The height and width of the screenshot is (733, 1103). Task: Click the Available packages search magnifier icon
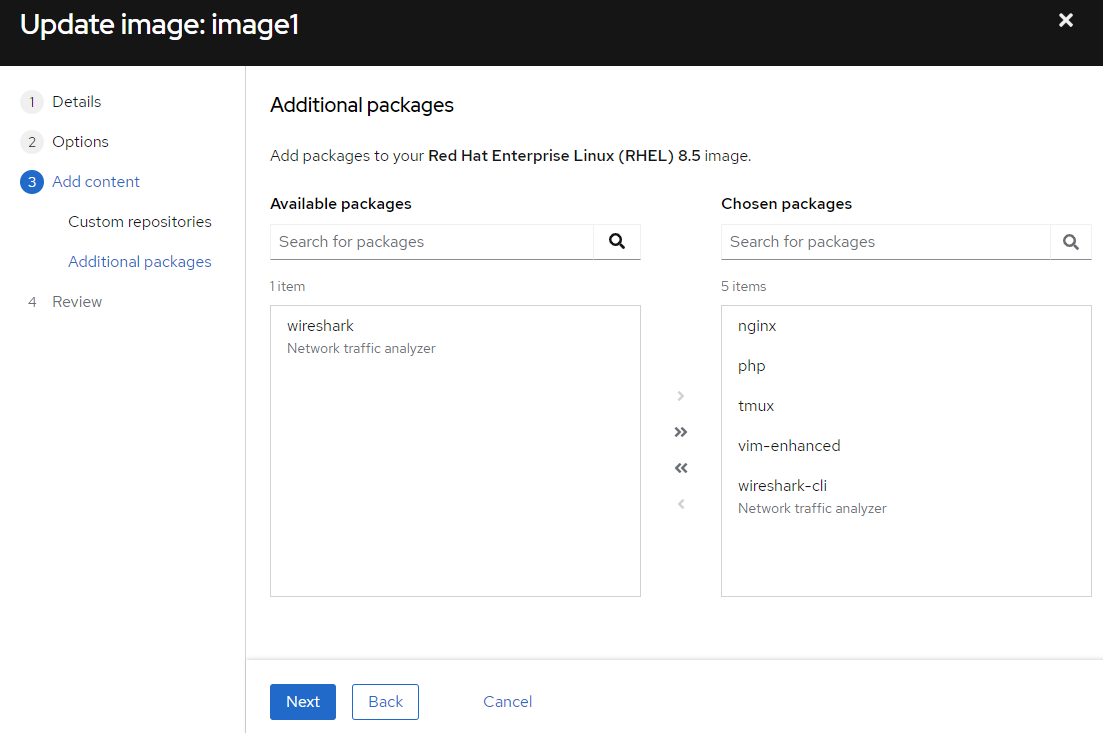click(617, 242)
